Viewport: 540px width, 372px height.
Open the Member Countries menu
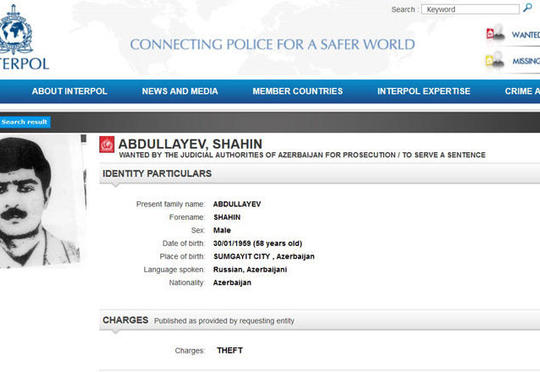coord(298,91)
